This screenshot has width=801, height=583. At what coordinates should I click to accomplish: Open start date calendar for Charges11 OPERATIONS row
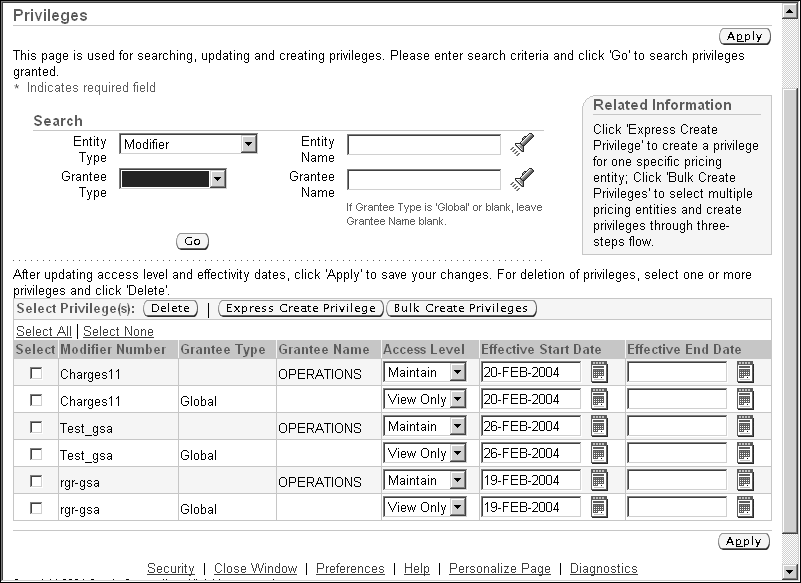pyautogui.click(x=599, y=372)
